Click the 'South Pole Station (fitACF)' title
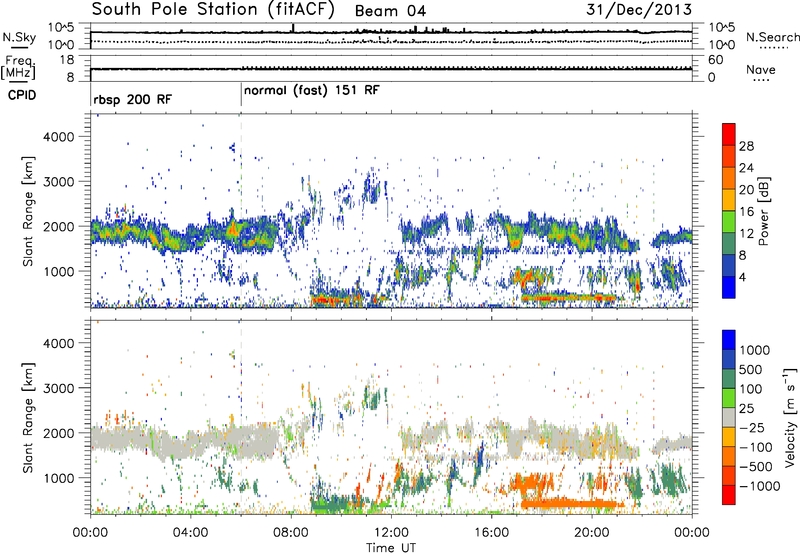 point(213,10)
